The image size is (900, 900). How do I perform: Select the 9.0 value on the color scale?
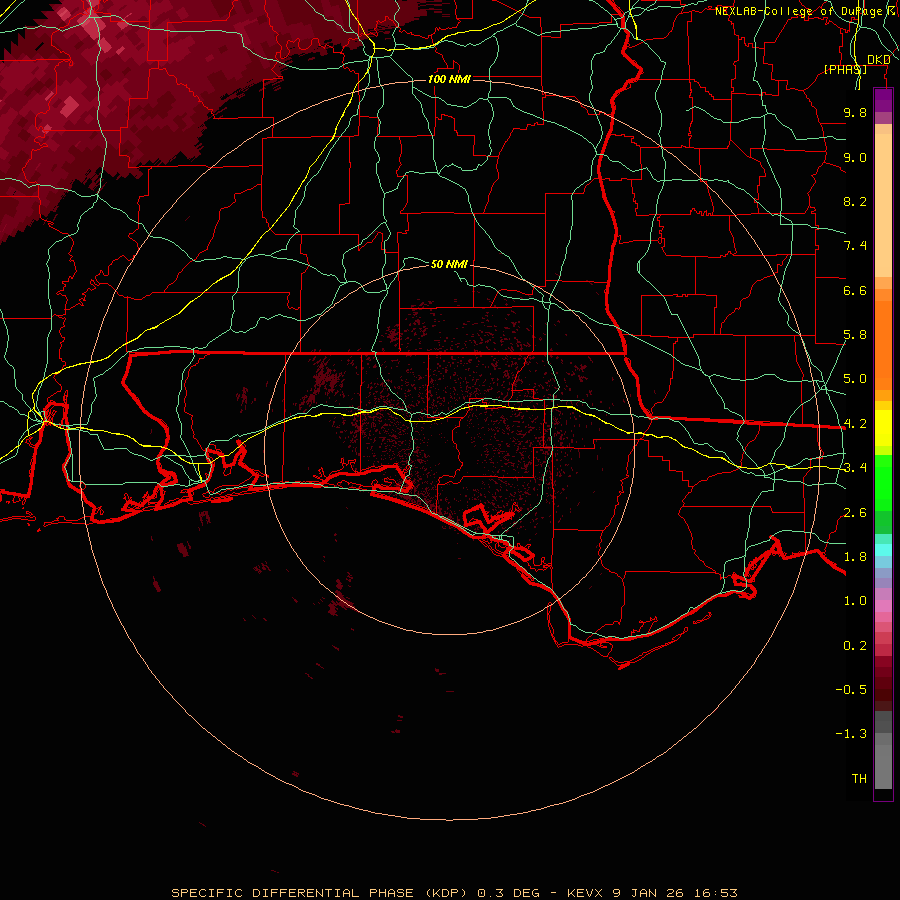(x=855, y=157)
